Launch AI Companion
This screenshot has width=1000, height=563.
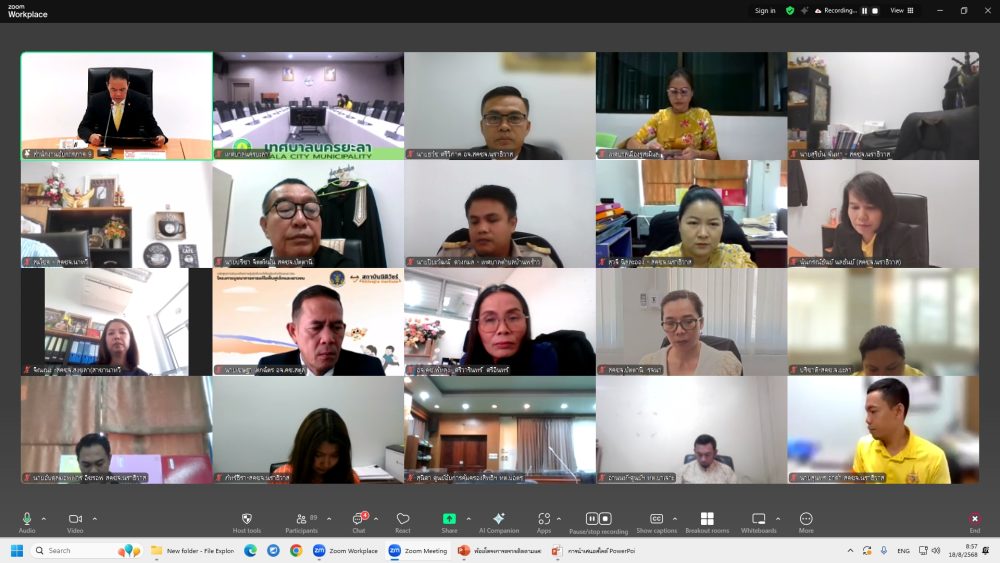[x=498, y=519]
